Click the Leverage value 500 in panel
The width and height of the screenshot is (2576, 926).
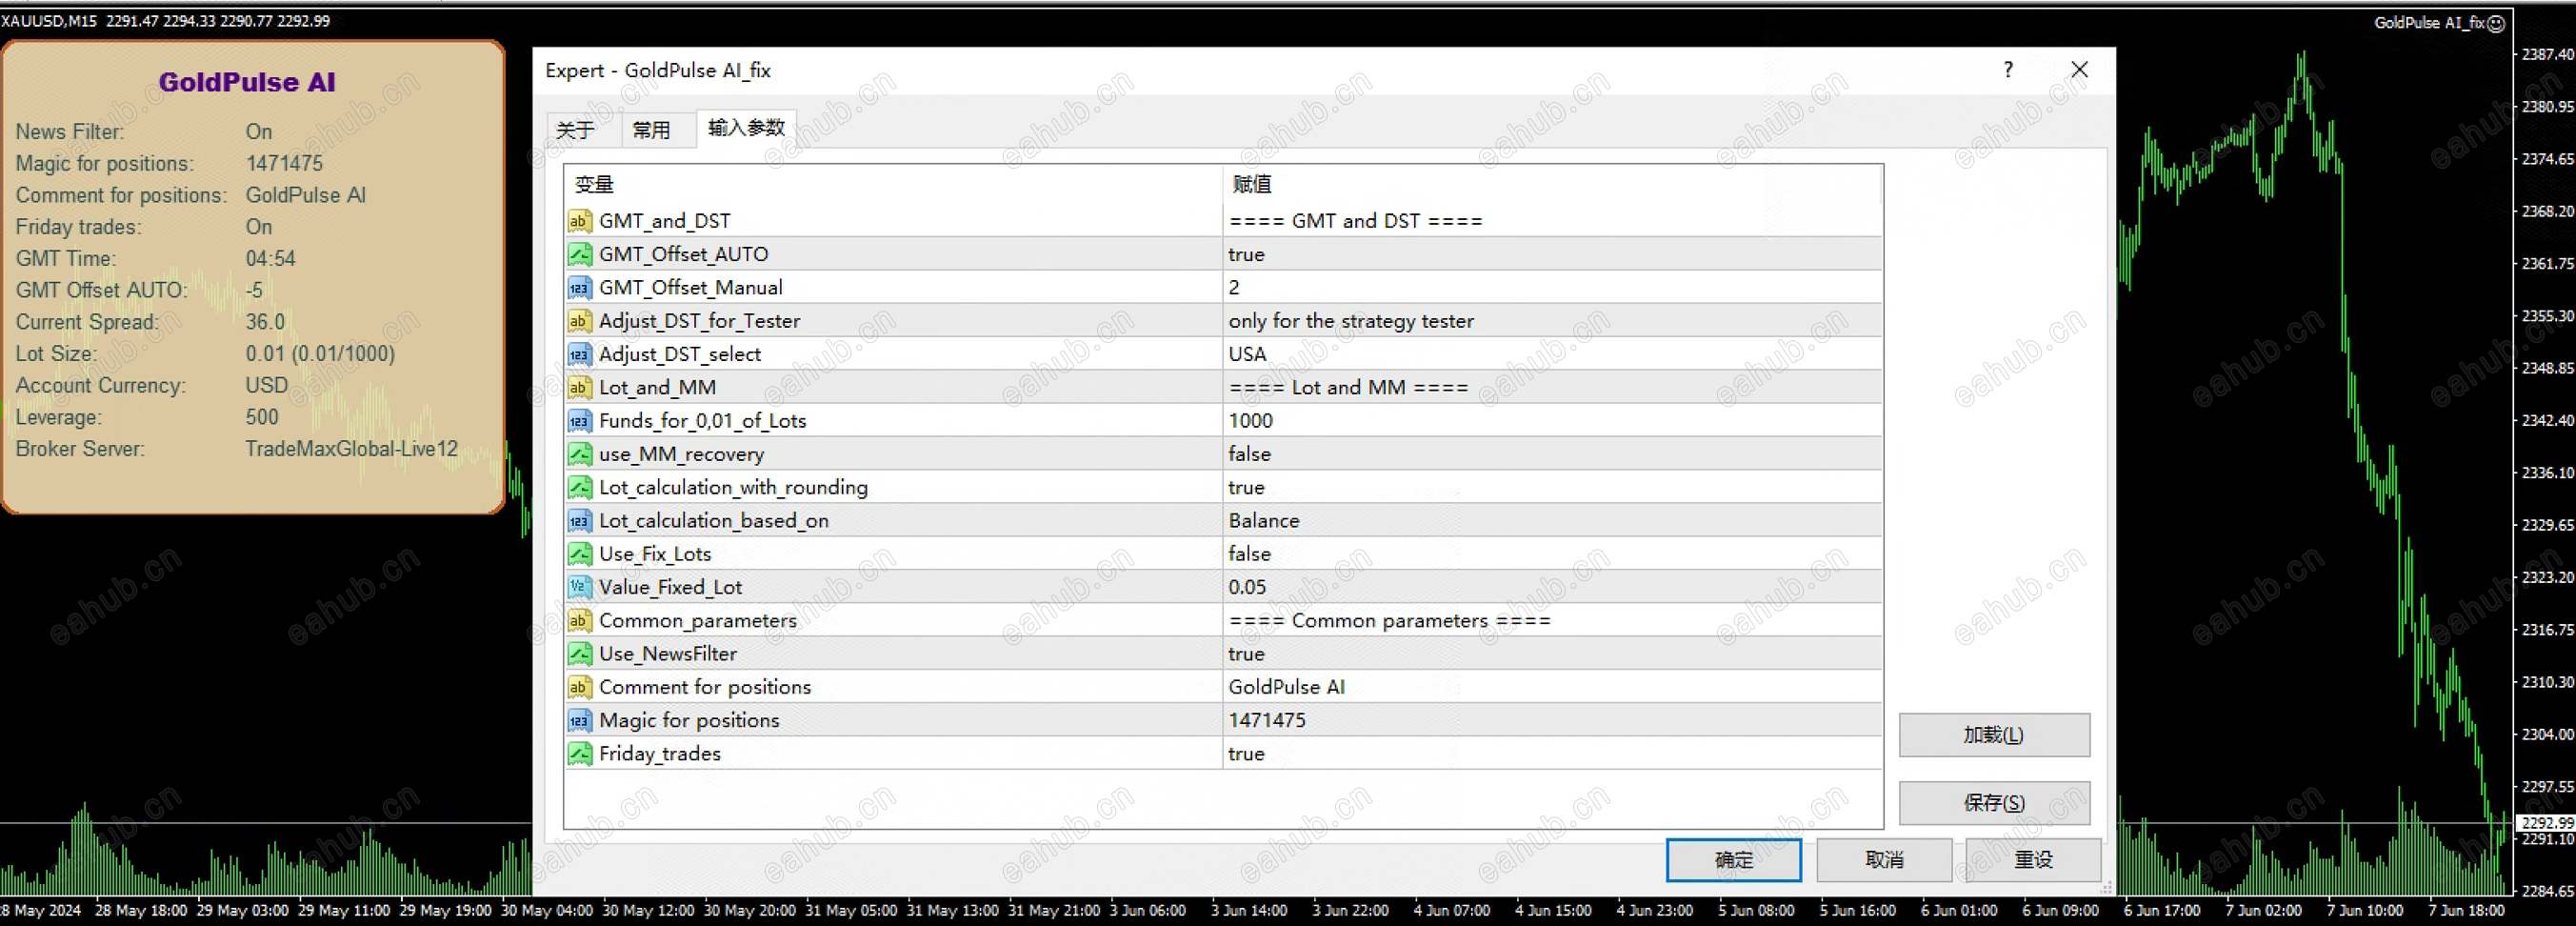[262, 417]
